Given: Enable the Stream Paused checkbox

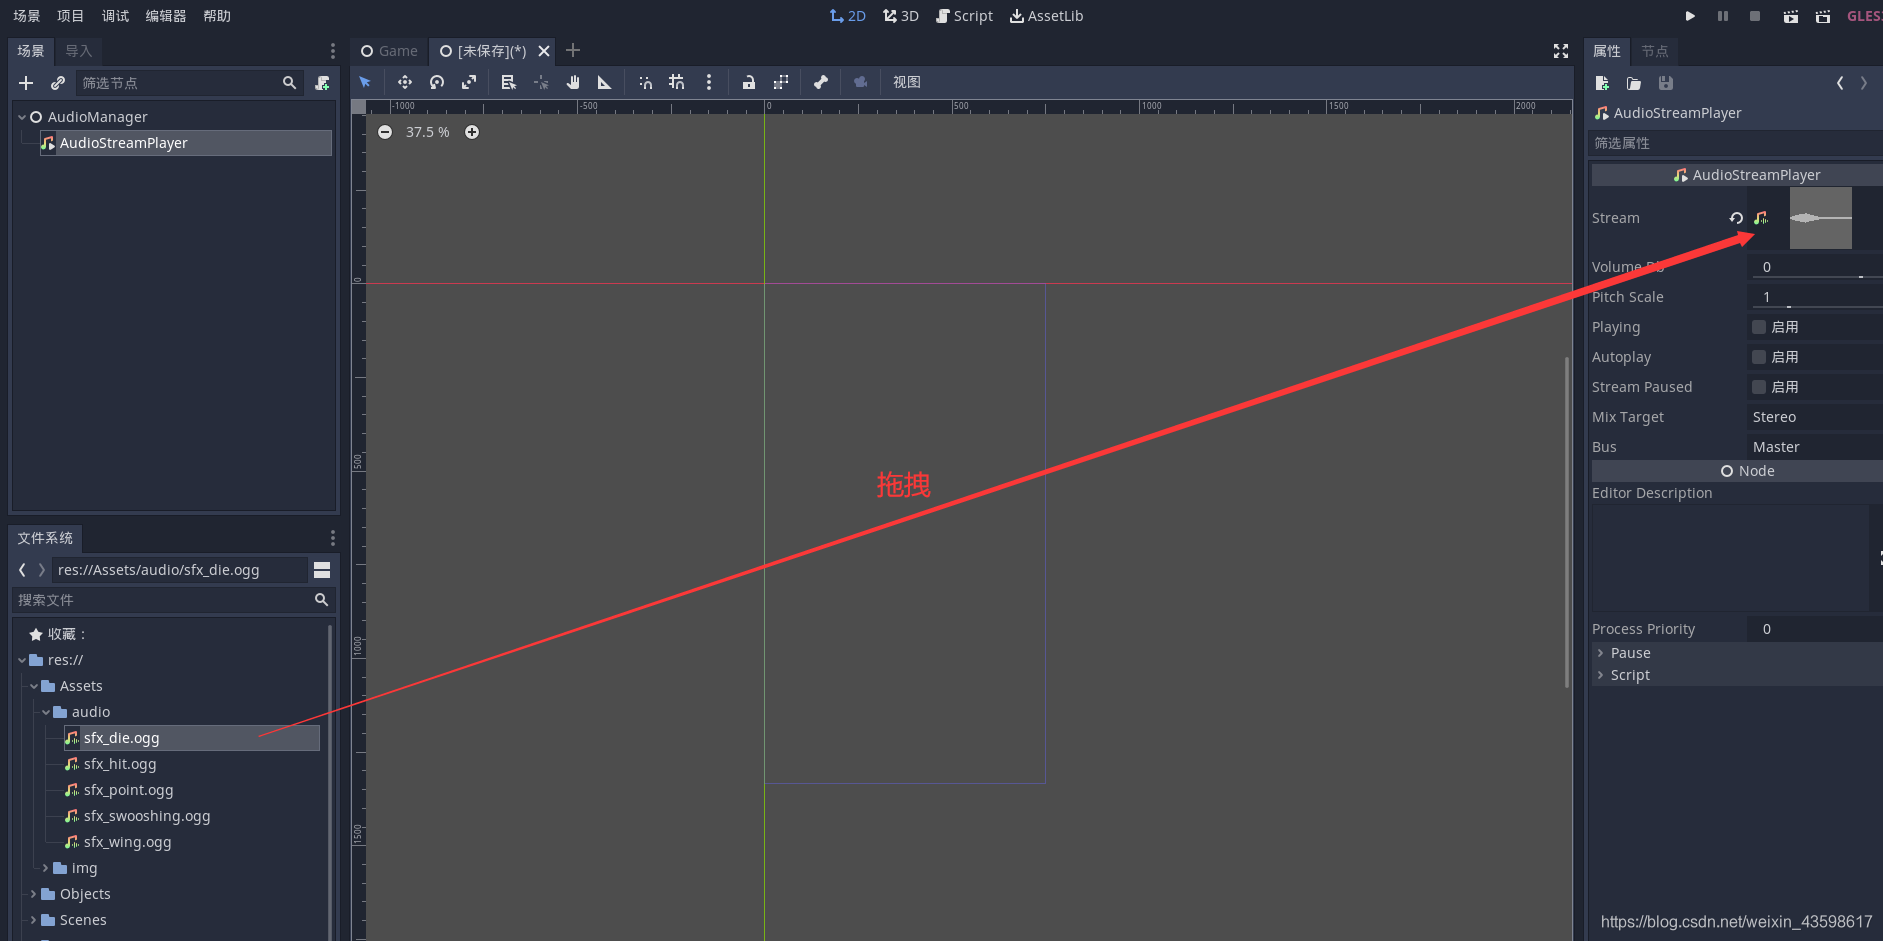Looking at the screenshot, I should pyautogui.click(x=1759, y=387).
